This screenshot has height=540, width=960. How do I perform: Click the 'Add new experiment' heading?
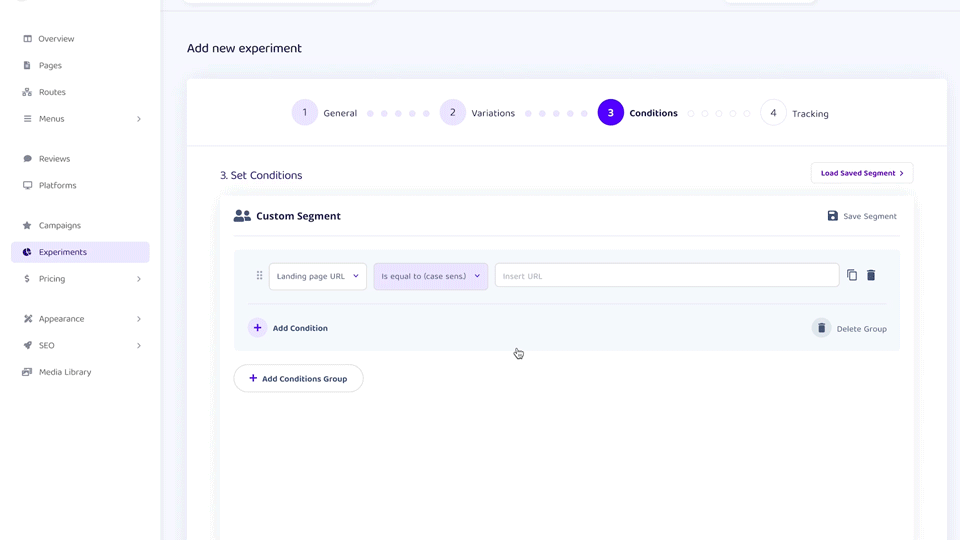click(x=244, y=48)
